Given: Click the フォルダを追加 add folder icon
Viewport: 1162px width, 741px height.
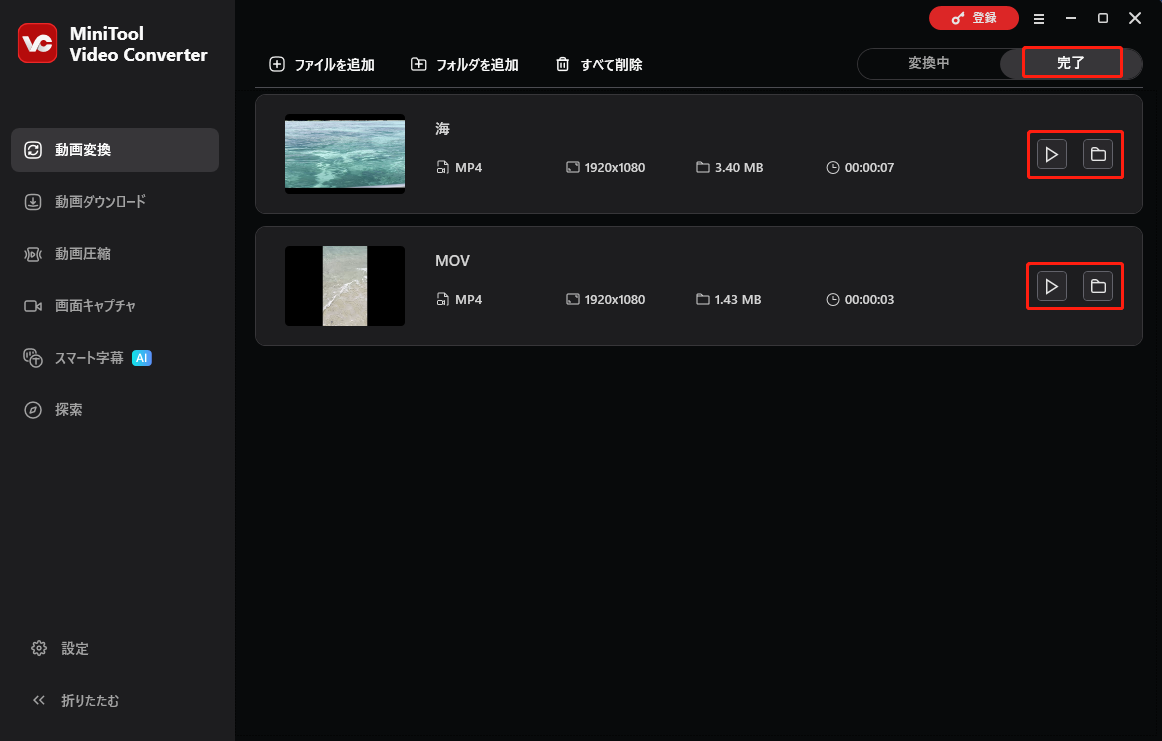Looking at the screenshot, I should click(x=419, y=63).
